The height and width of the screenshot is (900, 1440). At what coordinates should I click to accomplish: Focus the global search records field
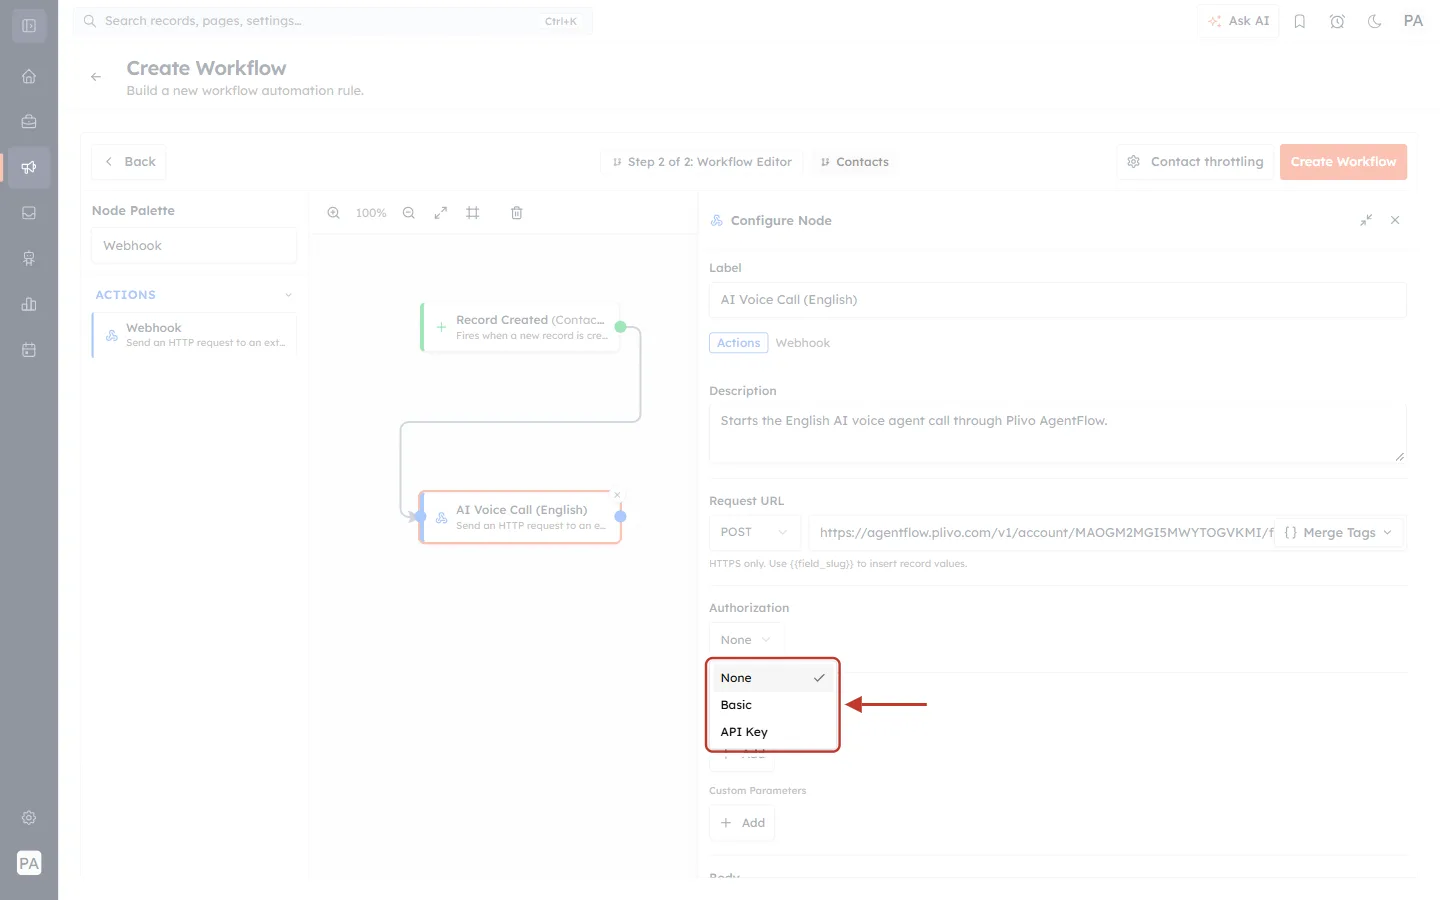click(x=334, y=21)
